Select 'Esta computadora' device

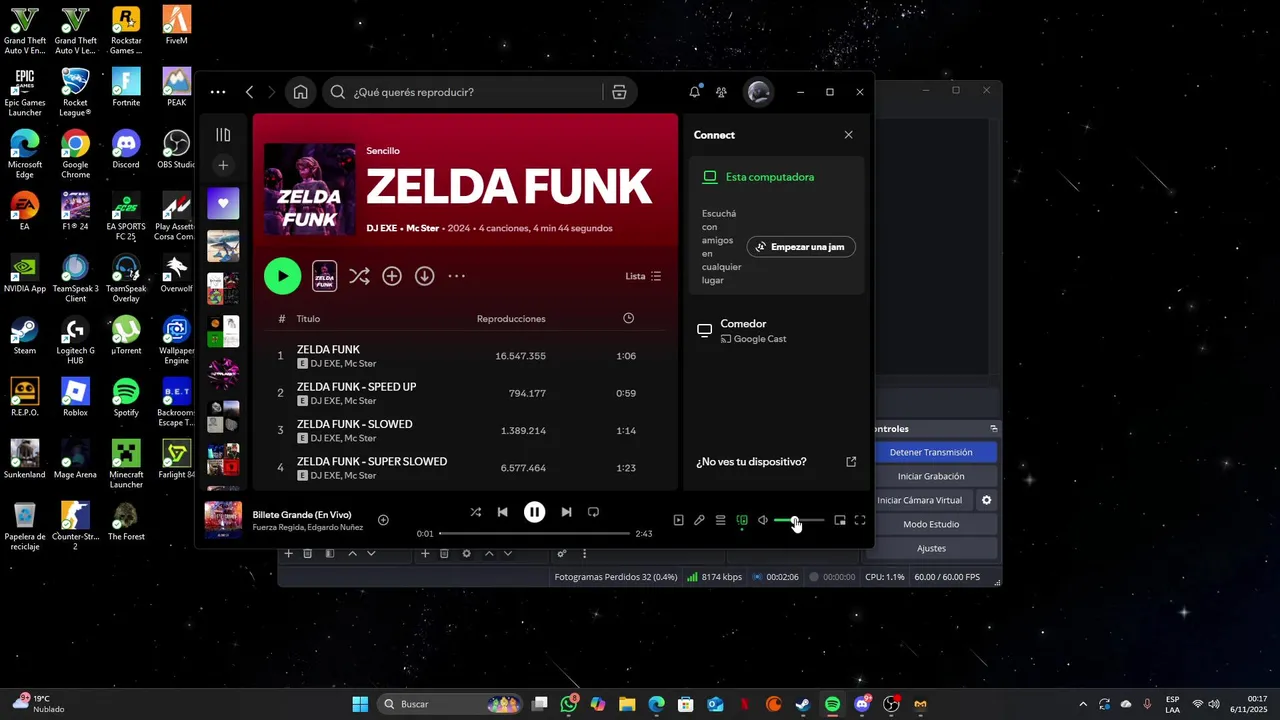(x=776, y=177)
